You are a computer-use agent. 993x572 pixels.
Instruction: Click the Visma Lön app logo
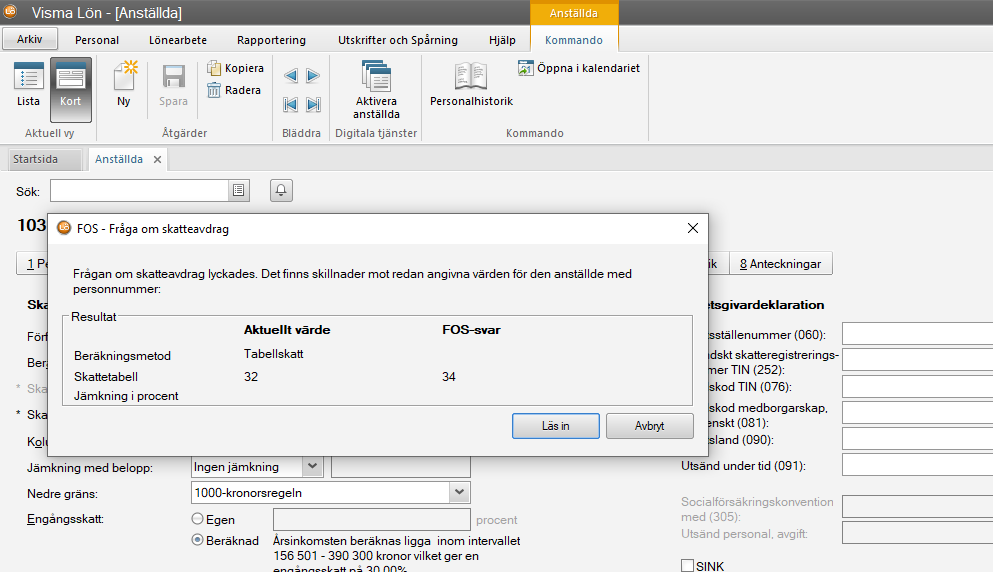pyautogui.click(x=10, y=11)
